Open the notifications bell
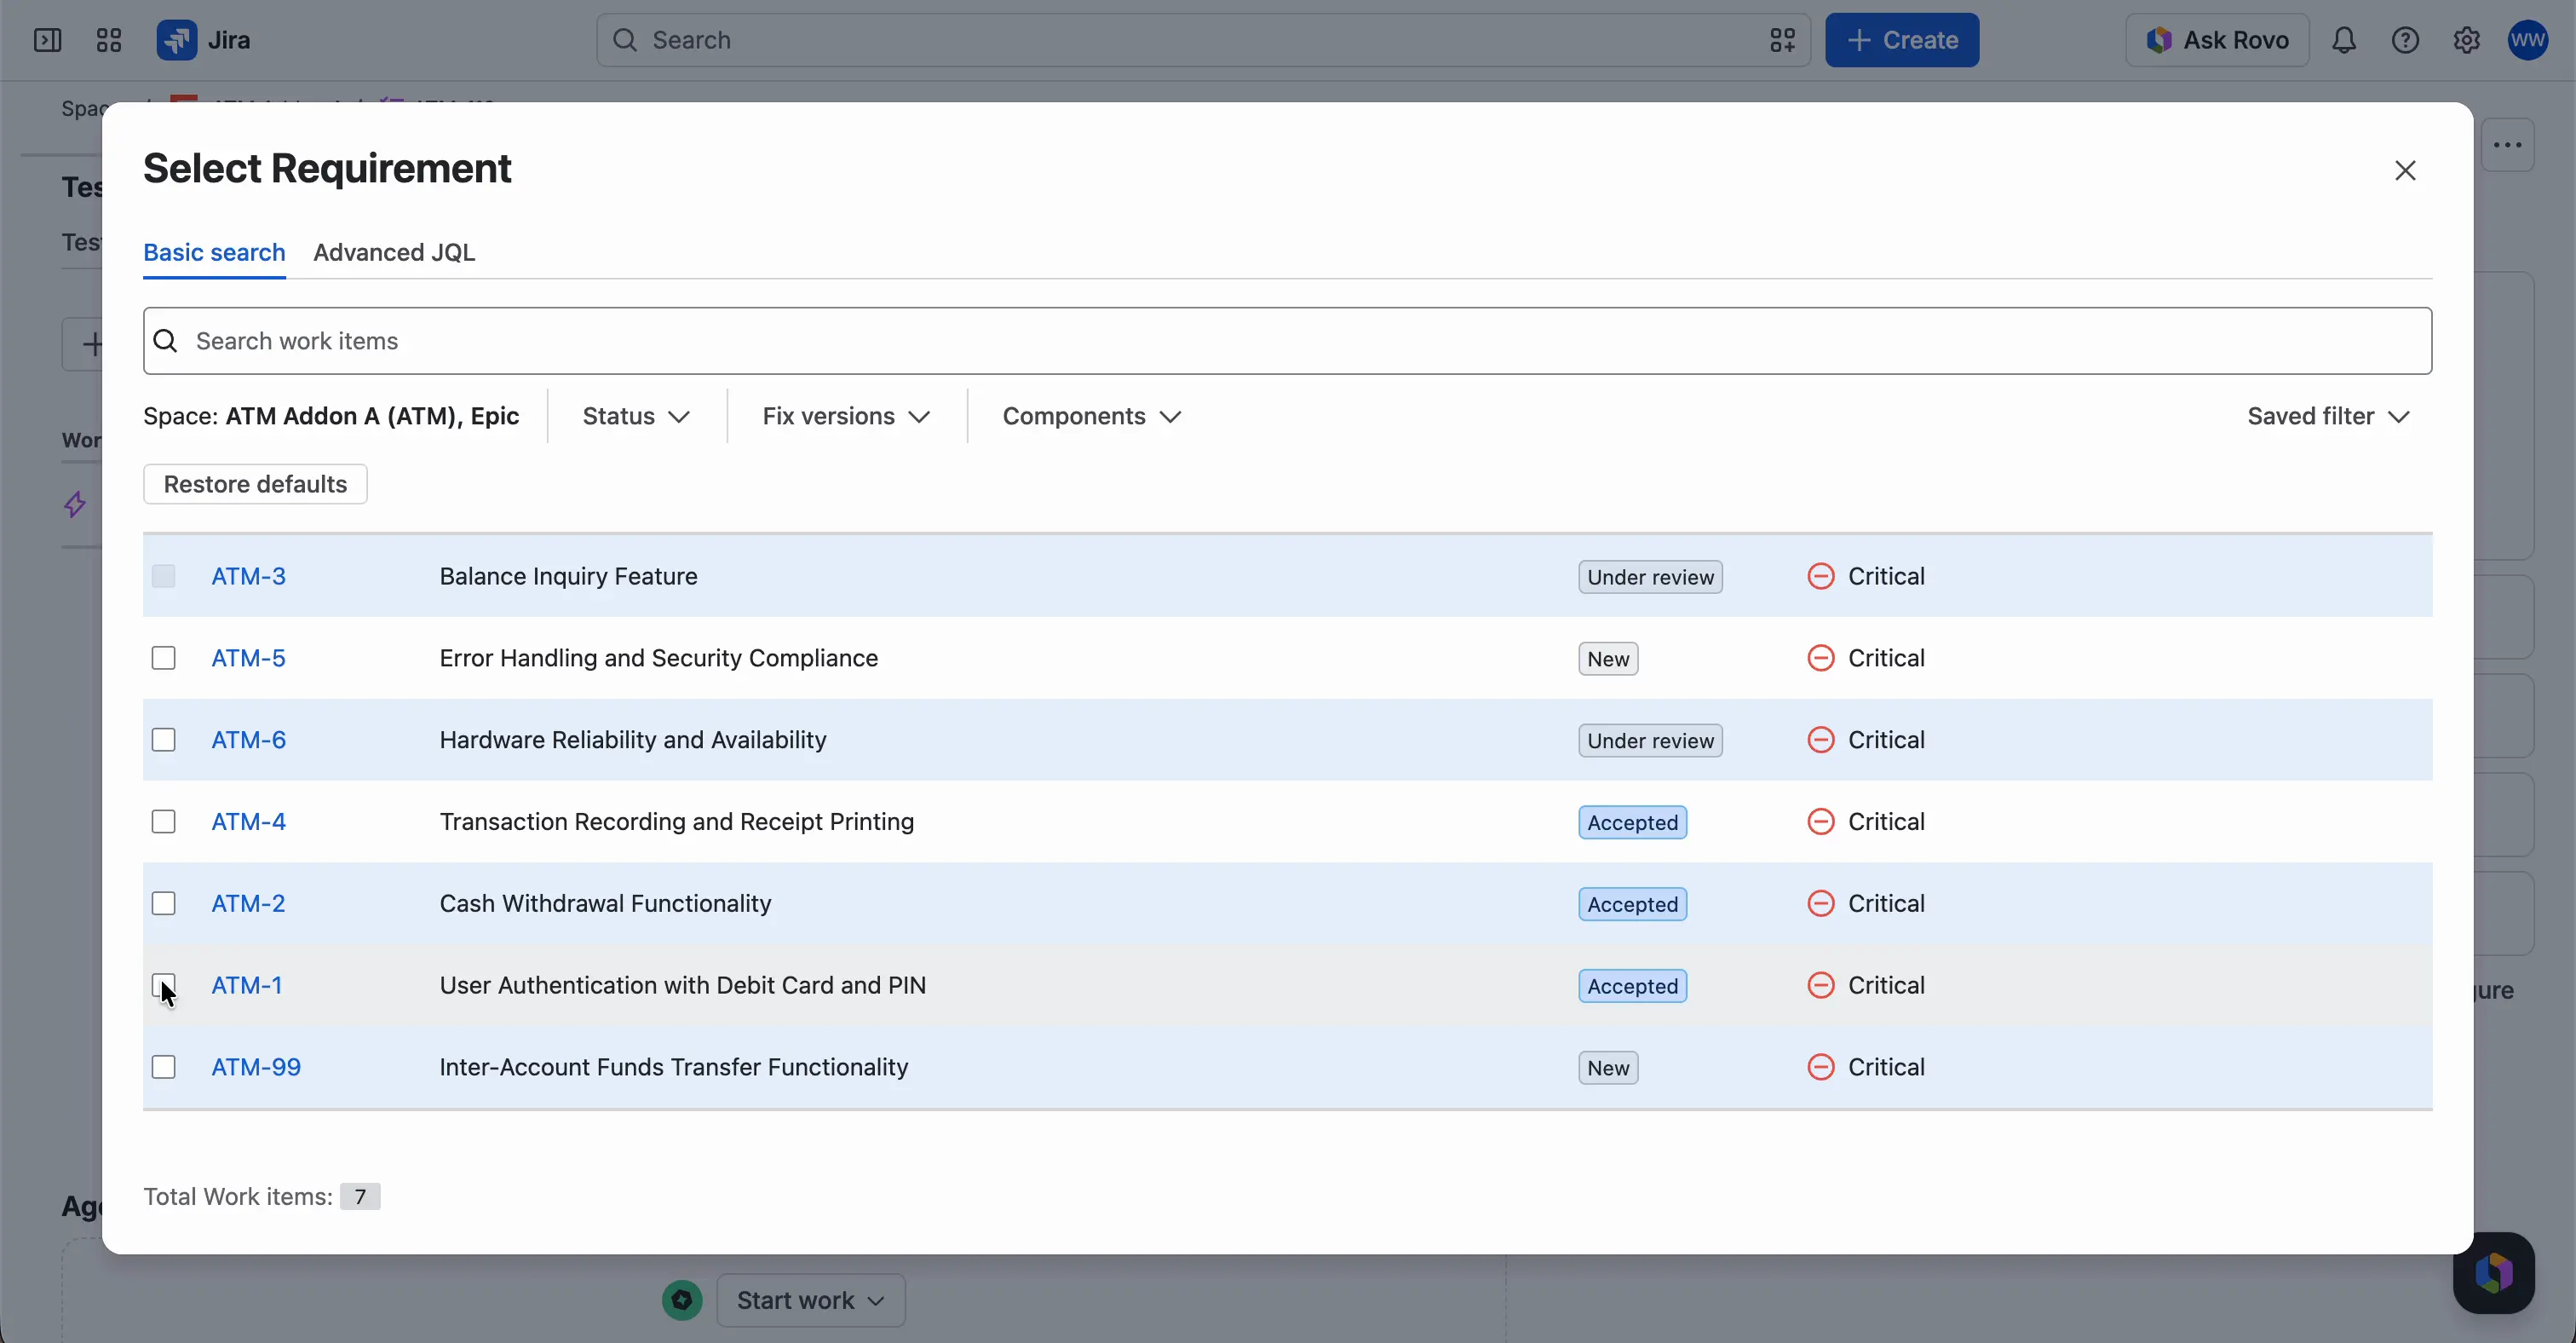The height and width of the screenshot is (1343, 2576). pyautogui.click(x=2344, y=40)
